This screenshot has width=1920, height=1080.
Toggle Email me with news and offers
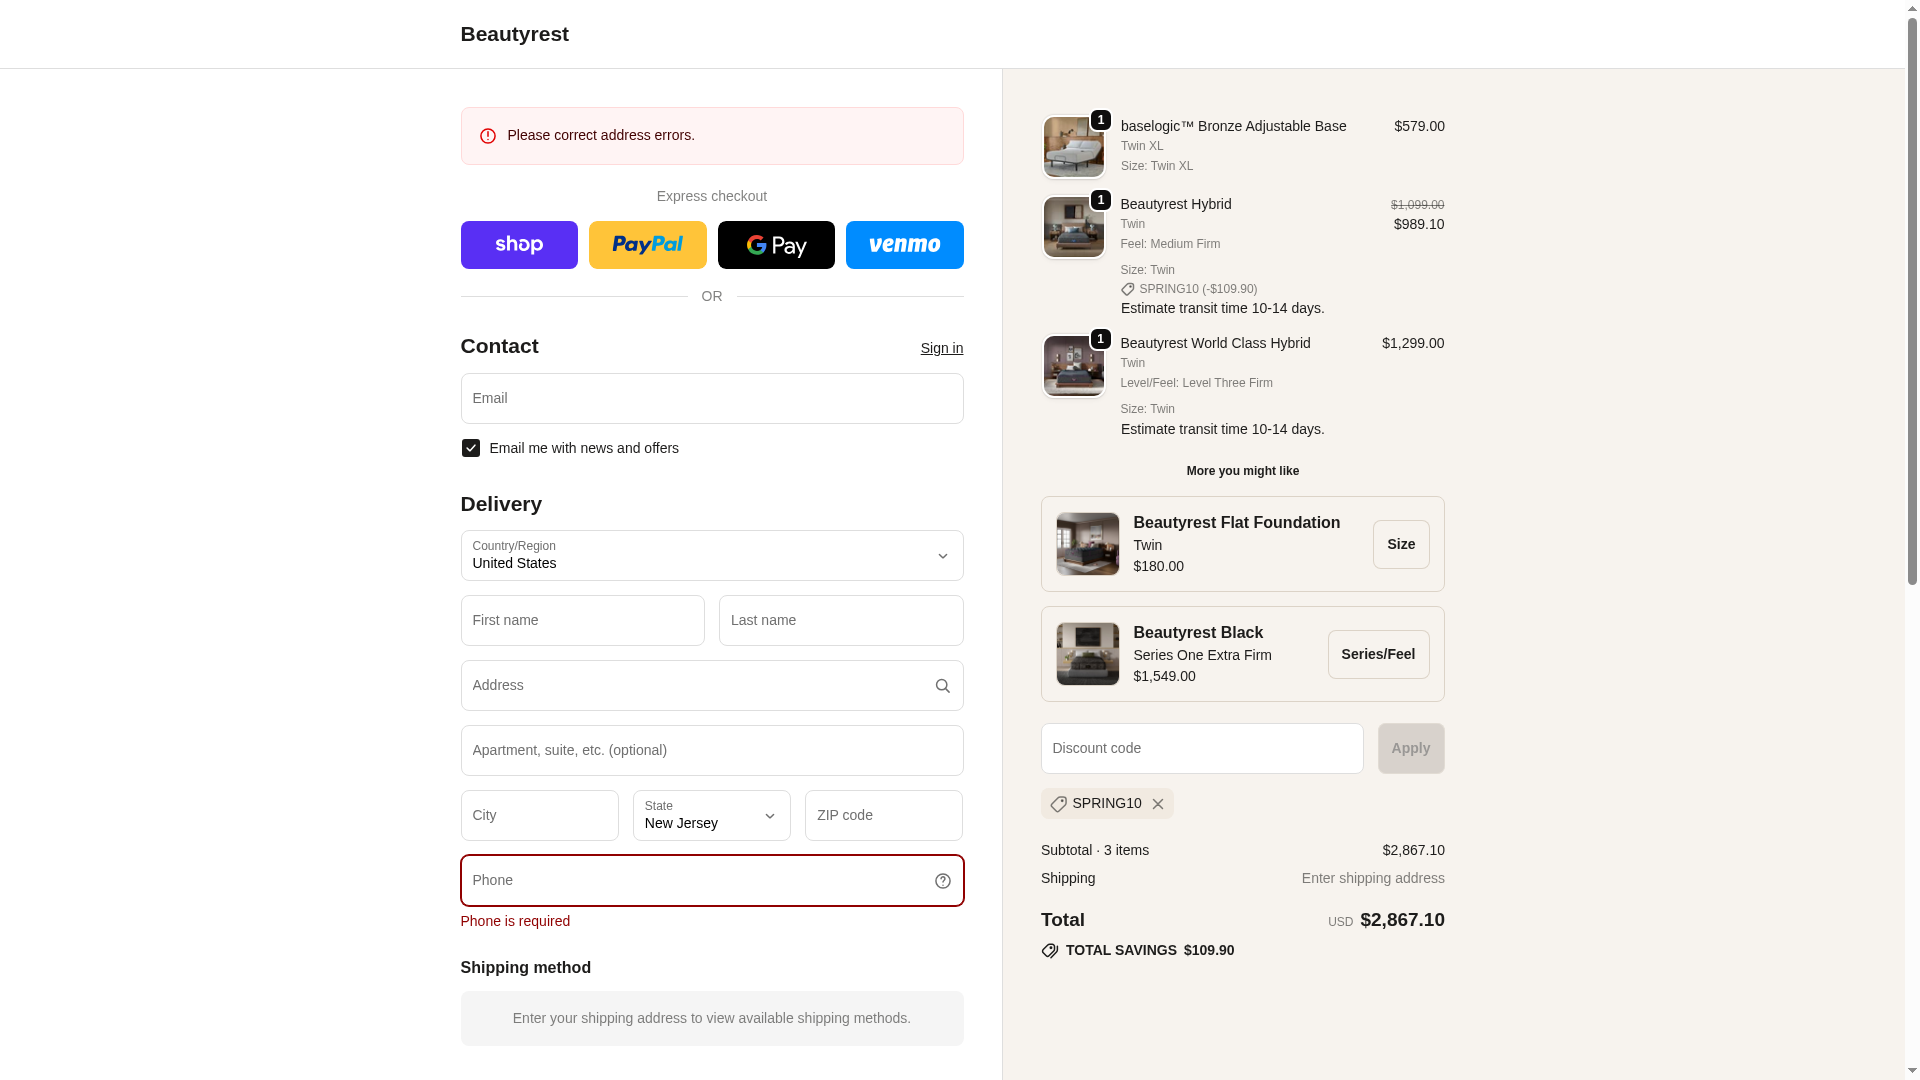click(x=471, y=448)
